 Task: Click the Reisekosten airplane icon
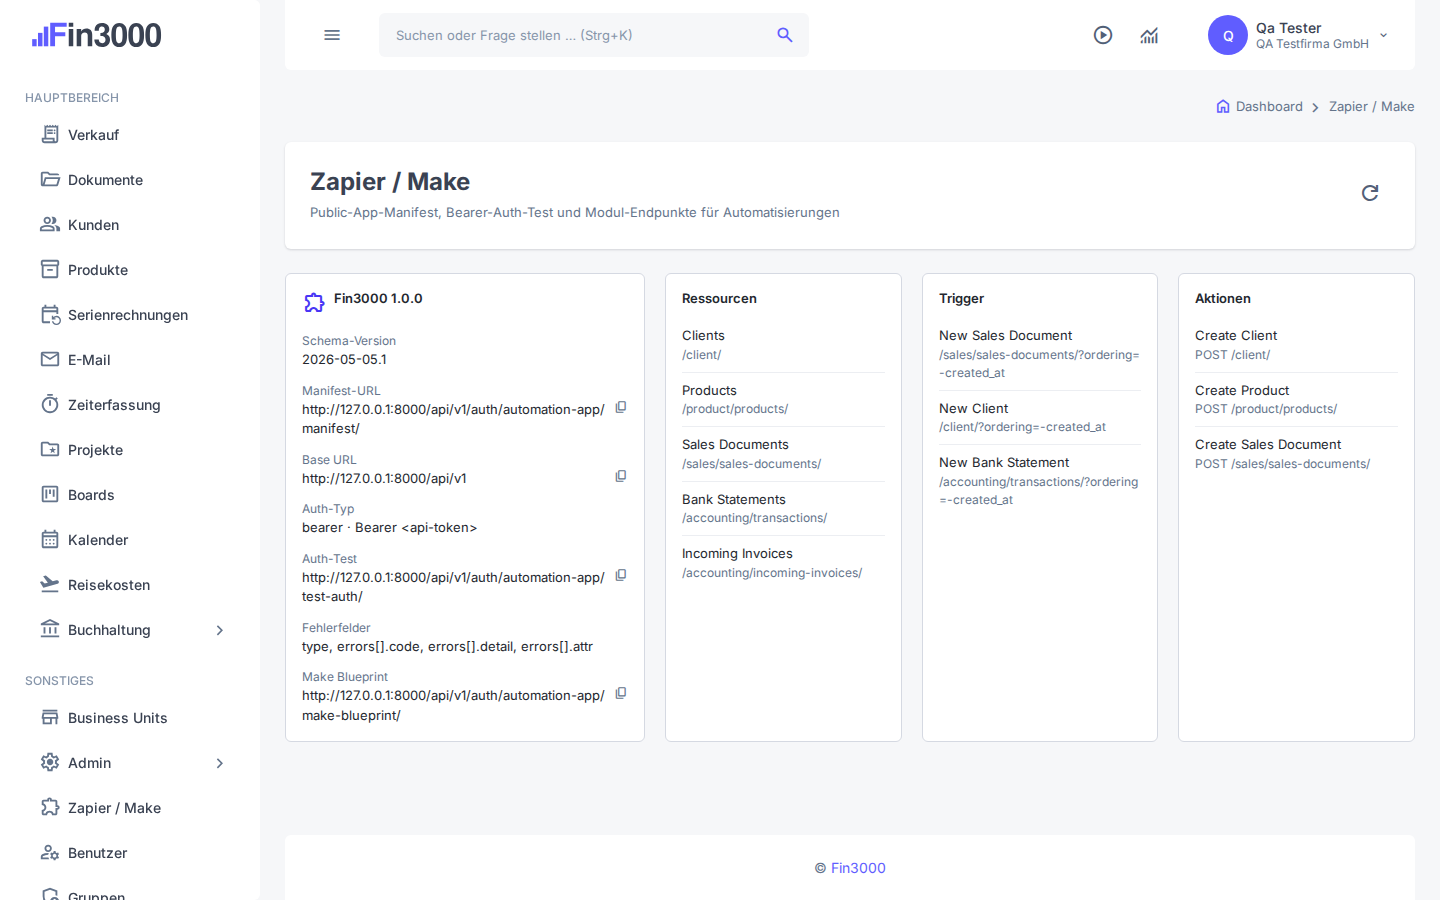50,584
